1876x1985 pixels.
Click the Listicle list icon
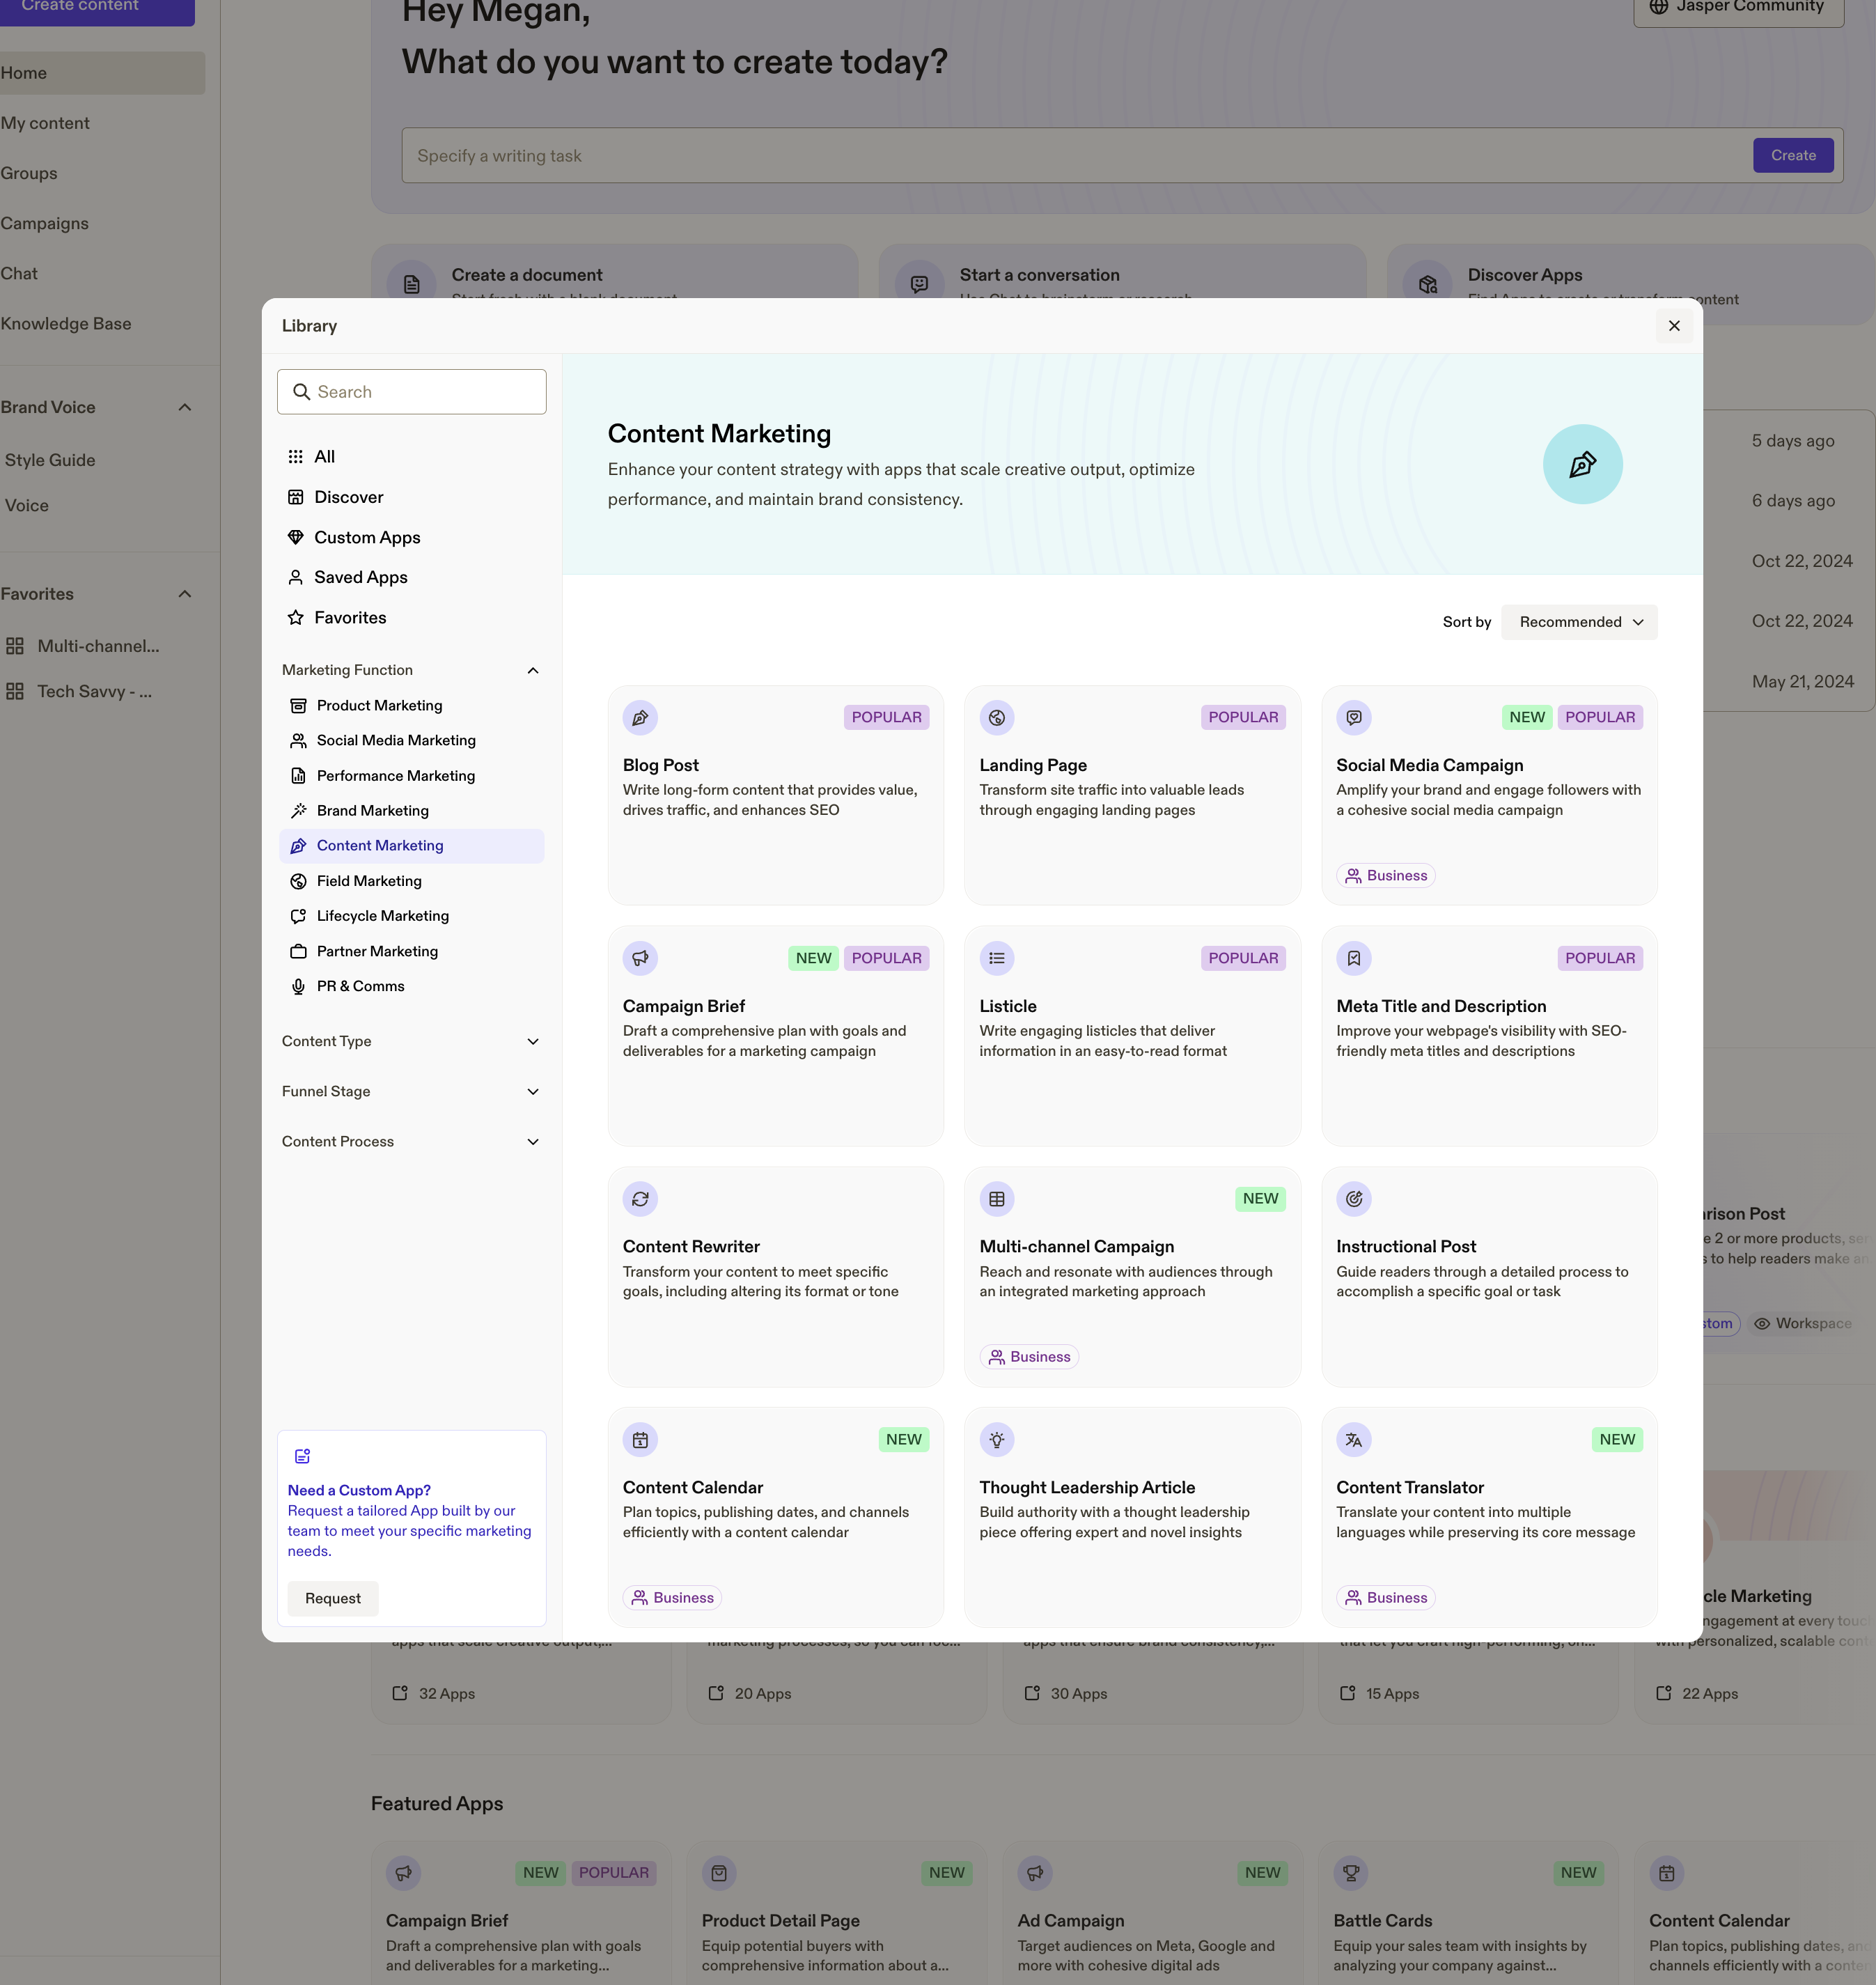pos(997,958)
